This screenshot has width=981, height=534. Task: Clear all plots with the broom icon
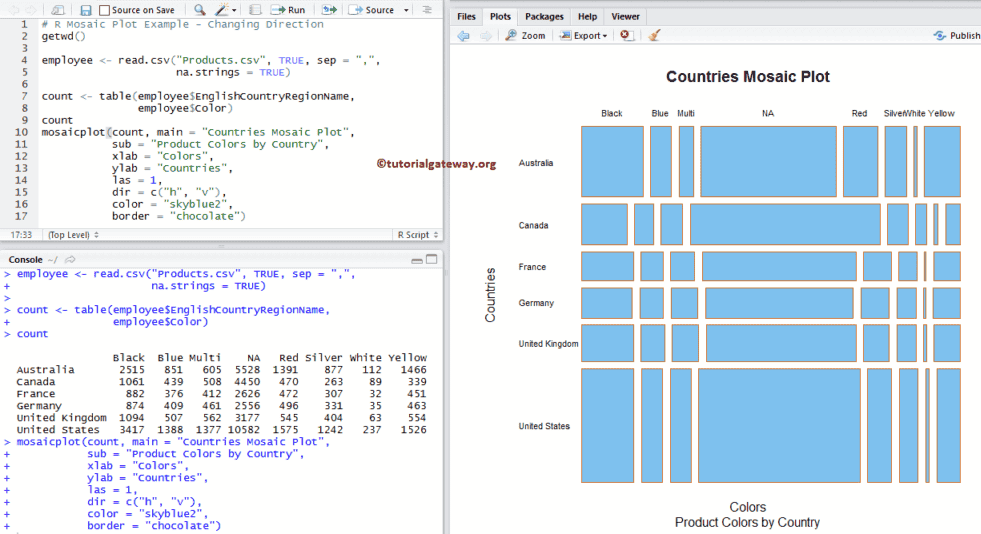(654, 36)
